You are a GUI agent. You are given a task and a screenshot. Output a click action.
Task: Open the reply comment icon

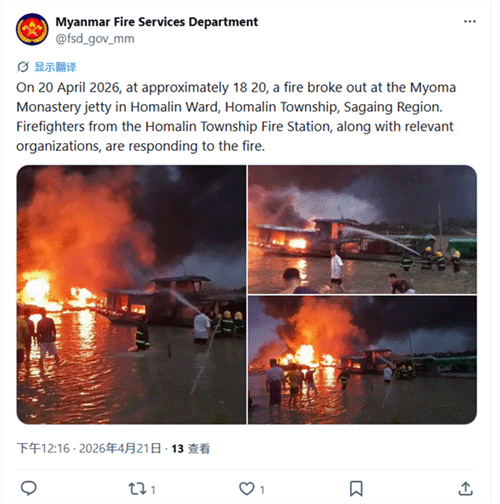(29, 489)
